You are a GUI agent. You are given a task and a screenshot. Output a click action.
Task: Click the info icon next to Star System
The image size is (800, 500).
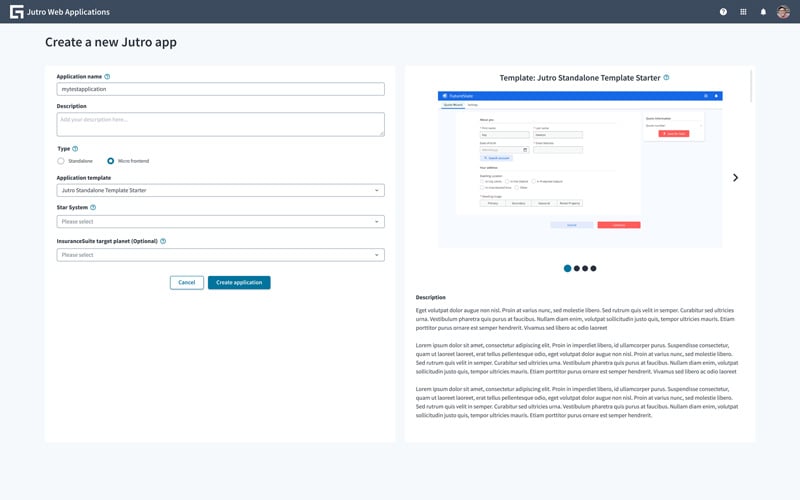point(93,208)
